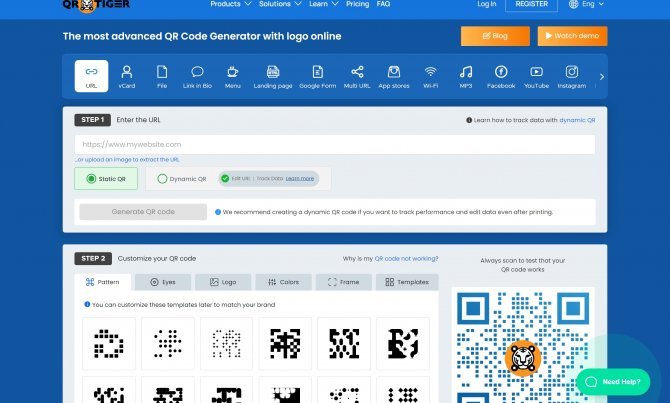Choose the Instagram QR type icon

(x=572, y=71)
